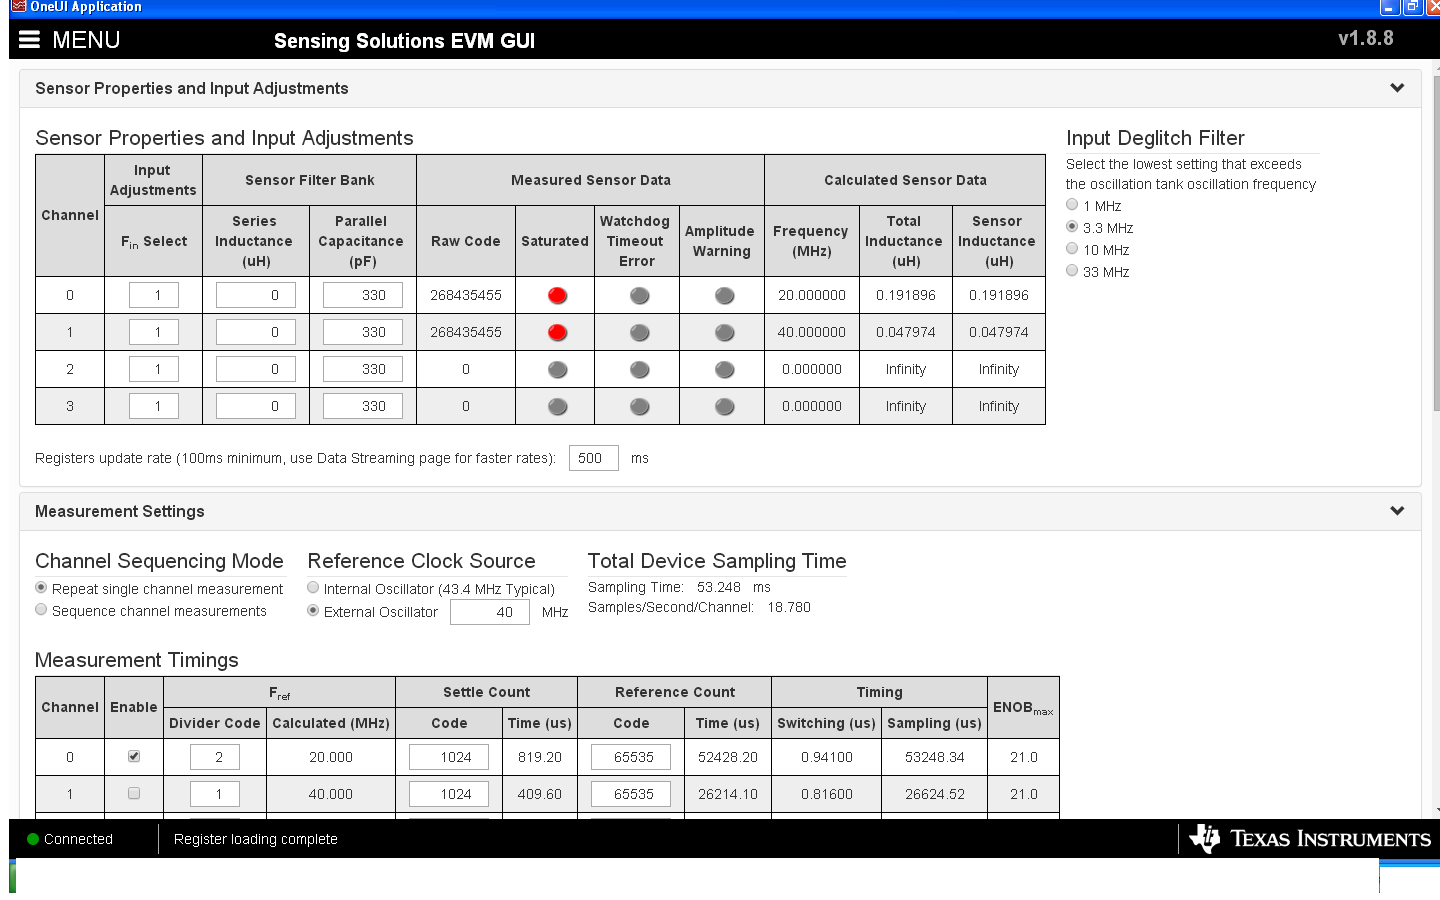Click channel 2 Saturated gray indicator

tap(558, 370)
